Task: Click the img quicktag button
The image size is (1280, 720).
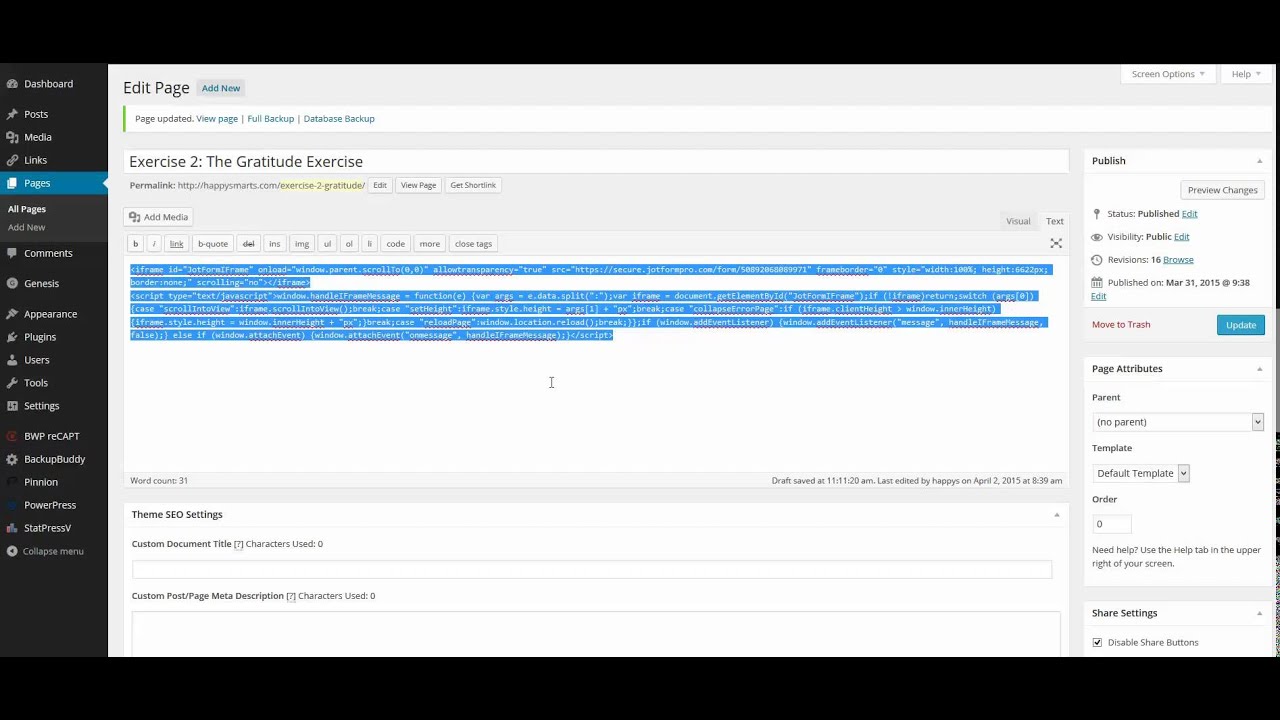Action: click(x=302, y=244)
